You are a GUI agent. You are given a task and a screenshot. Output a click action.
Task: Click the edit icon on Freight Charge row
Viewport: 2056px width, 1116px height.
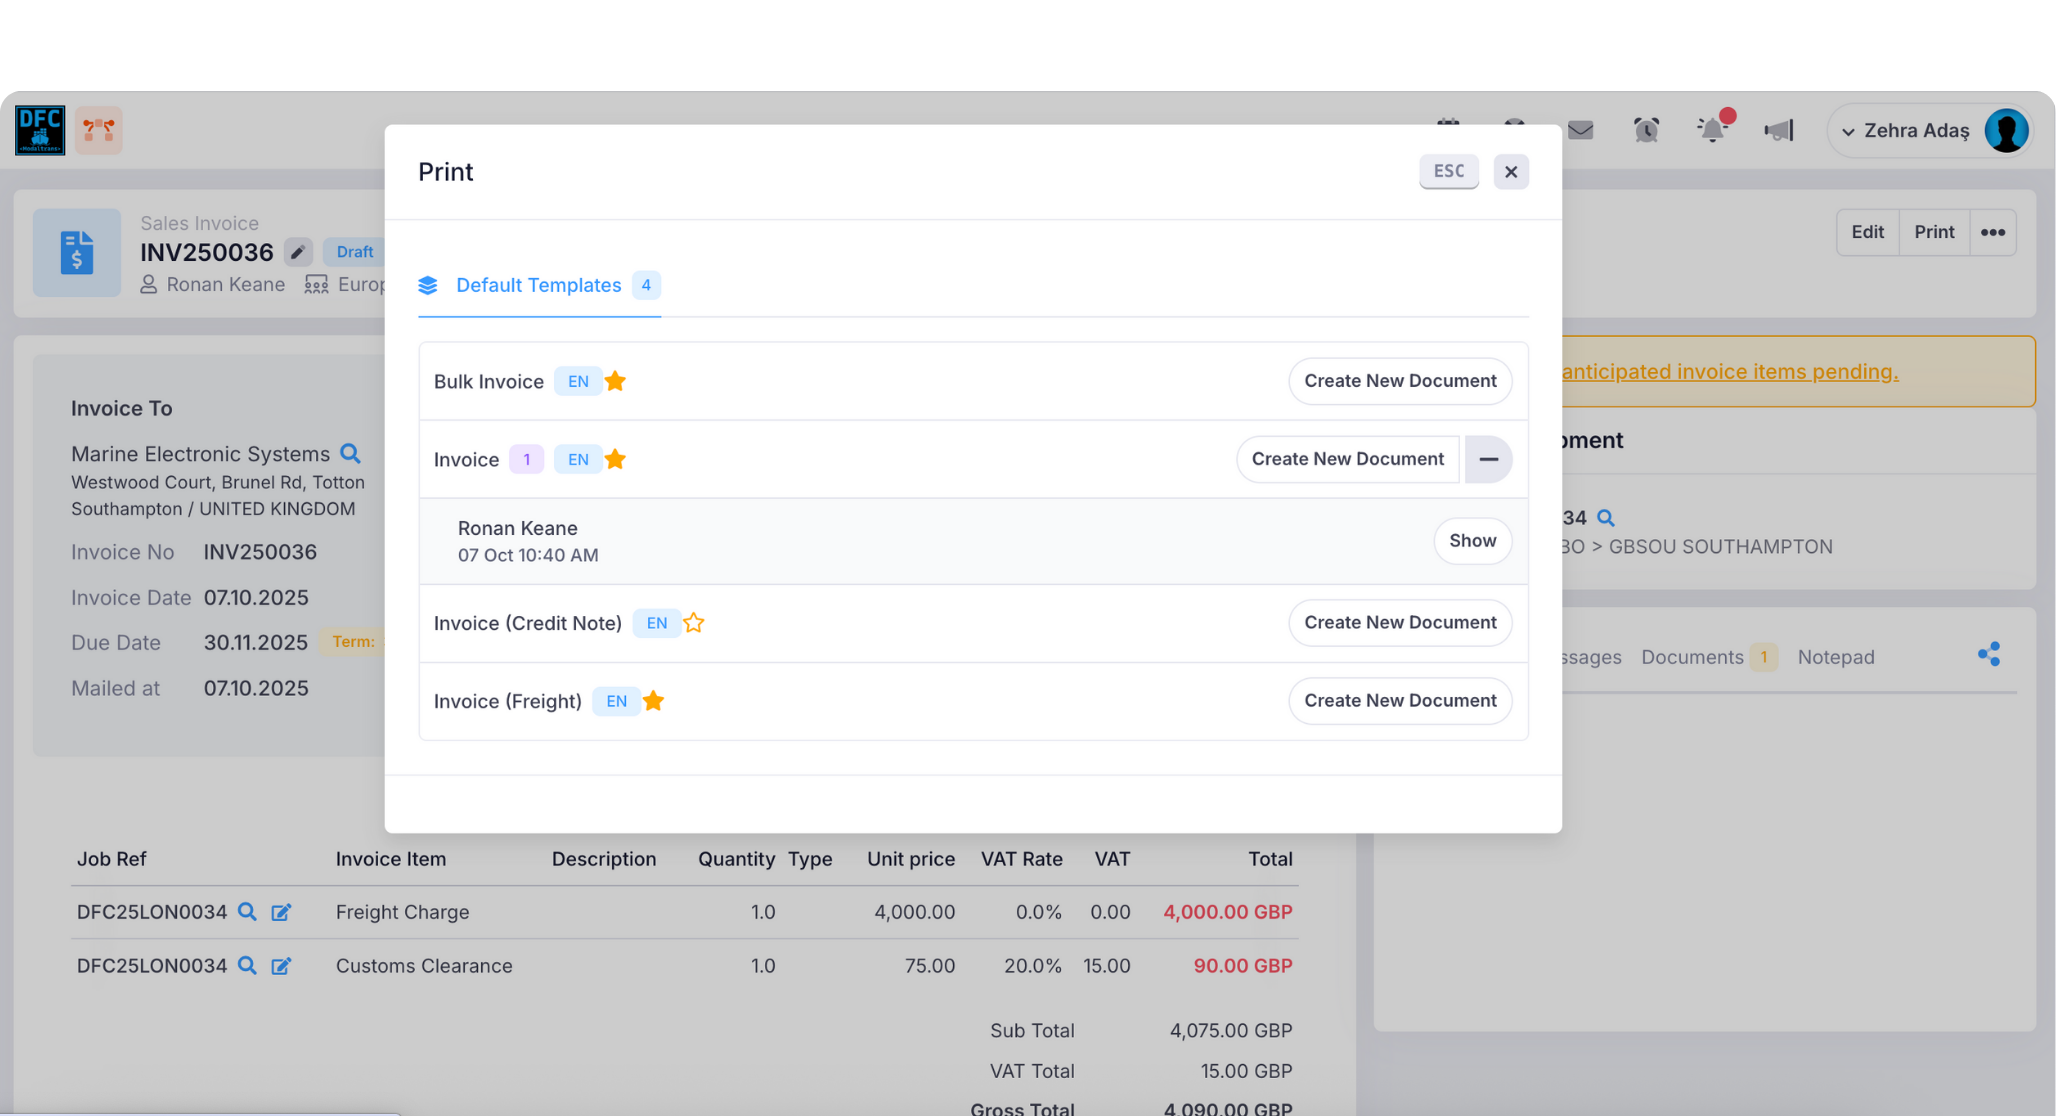281,912
